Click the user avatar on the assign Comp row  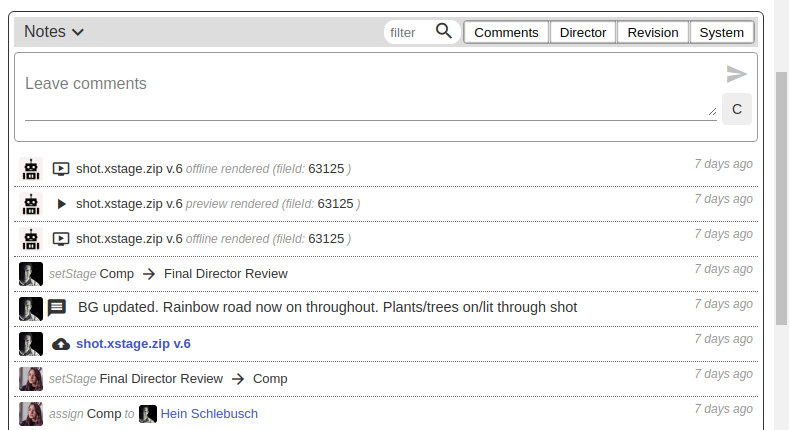click(31, 414)
